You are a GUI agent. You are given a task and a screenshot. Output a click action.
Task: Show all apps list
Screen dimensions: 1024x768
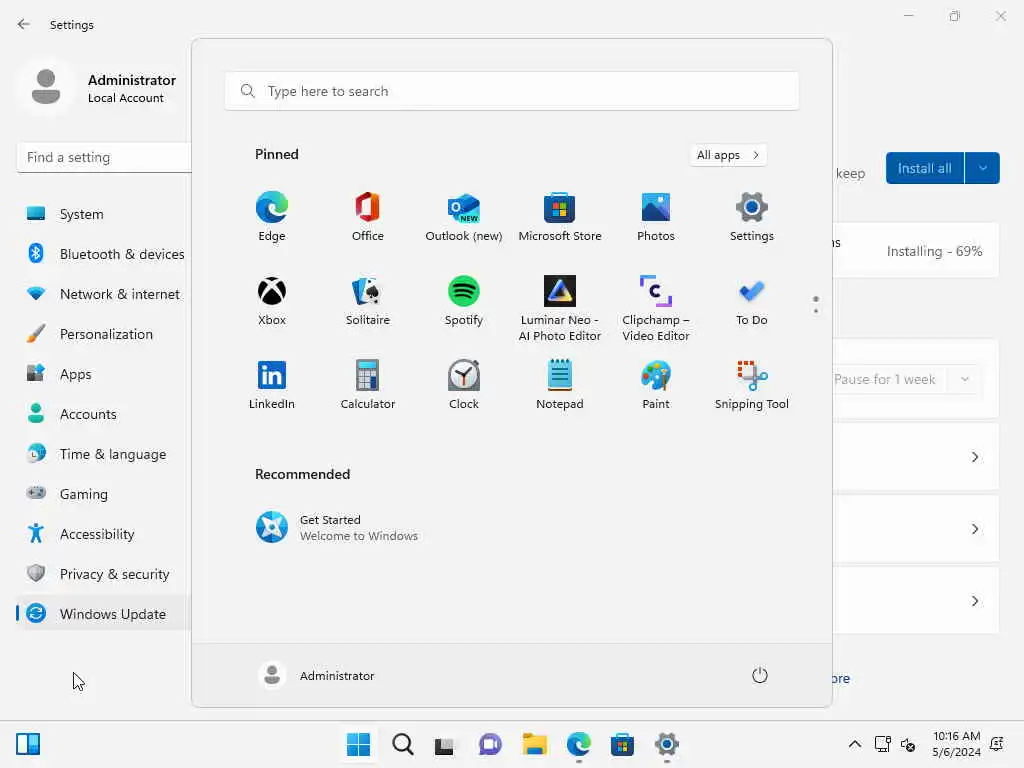(728, 155)
